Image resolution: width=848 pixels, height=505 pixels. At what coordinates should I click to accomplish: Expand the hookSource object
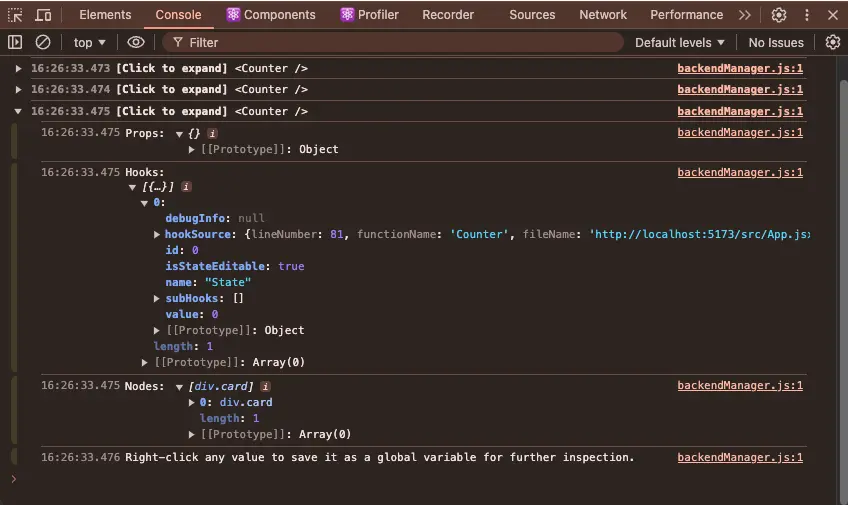click(157, 234)
